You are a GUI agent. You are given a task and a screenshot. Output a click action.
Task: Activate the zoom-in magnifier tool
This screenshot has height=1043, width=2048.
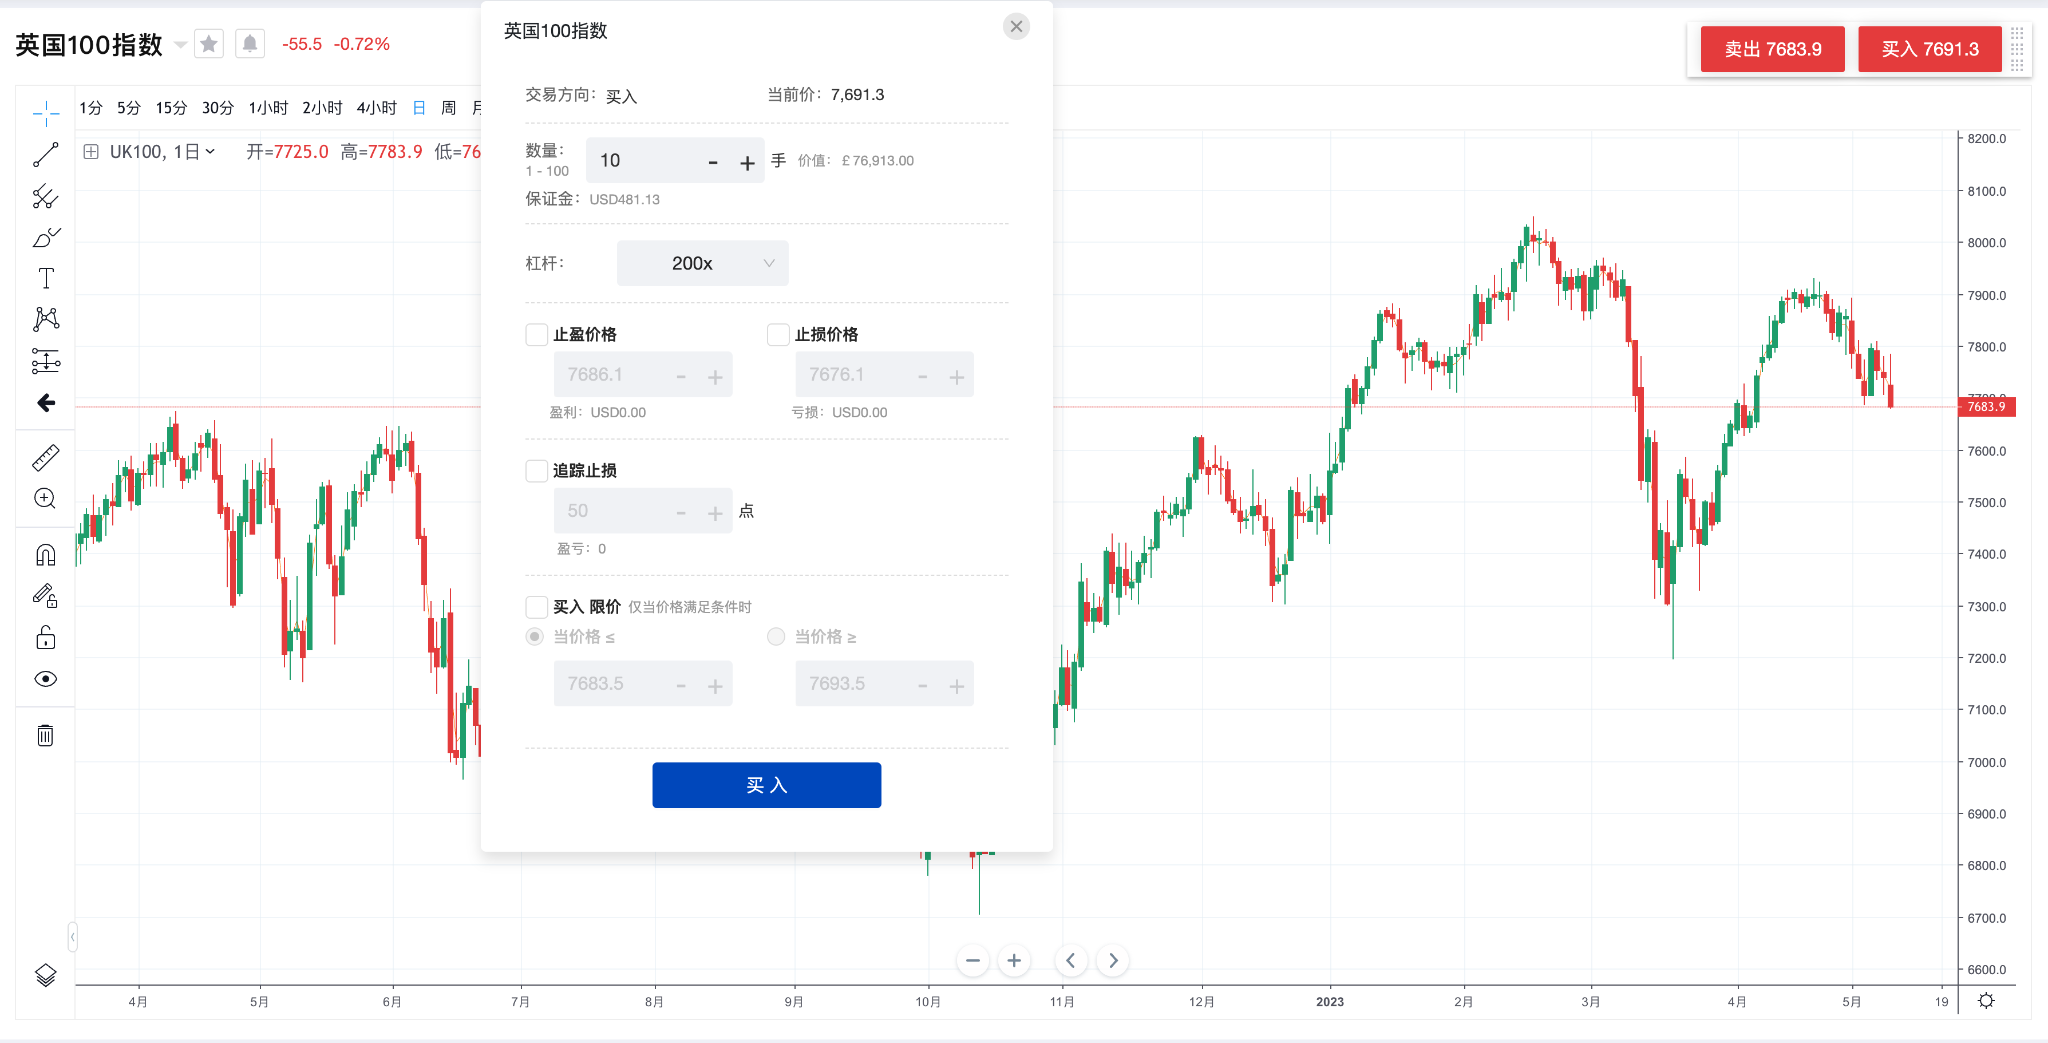[46, 498]
